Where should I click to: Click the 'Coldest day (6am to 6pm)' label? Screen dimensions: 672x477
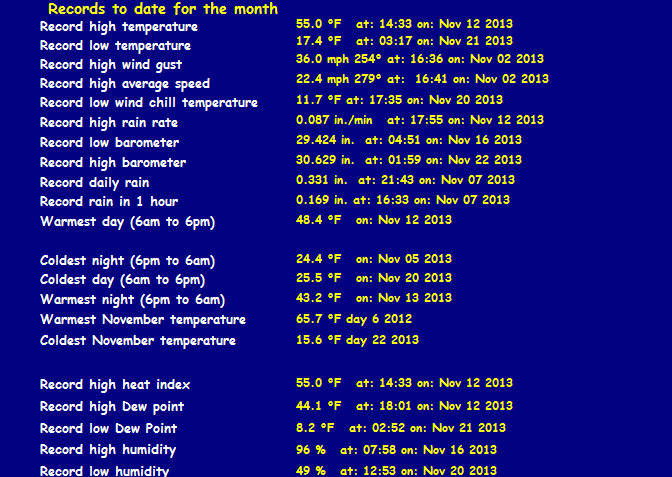[123, 280]
